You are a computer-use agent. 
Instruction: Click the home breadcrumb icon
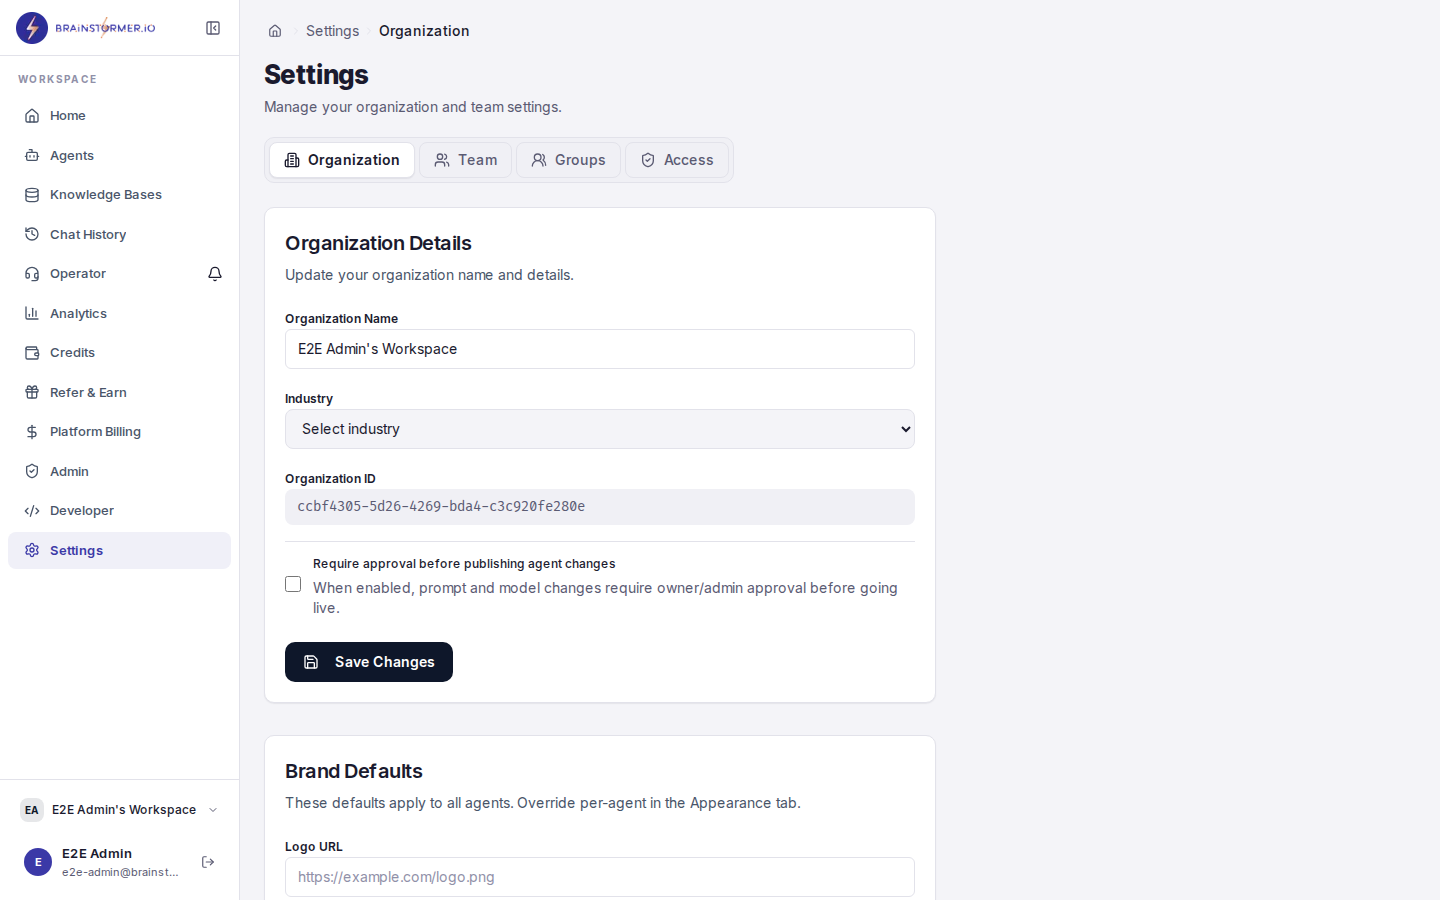click(x=275, y=31)
